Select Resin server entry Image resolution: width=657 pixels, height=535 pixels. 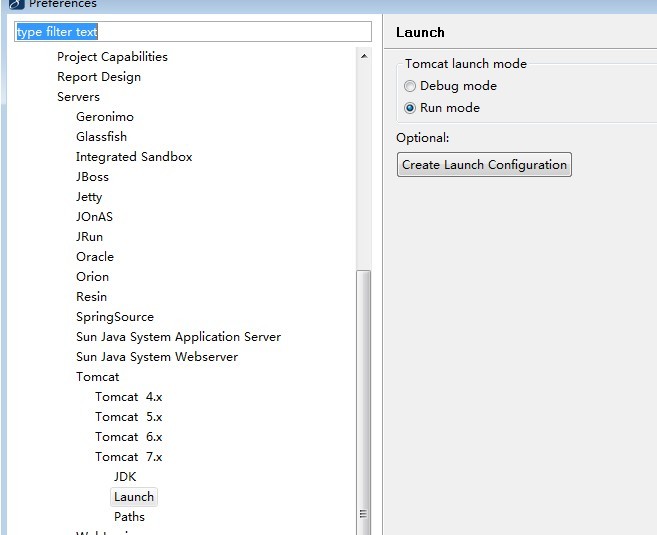point(91,297)
